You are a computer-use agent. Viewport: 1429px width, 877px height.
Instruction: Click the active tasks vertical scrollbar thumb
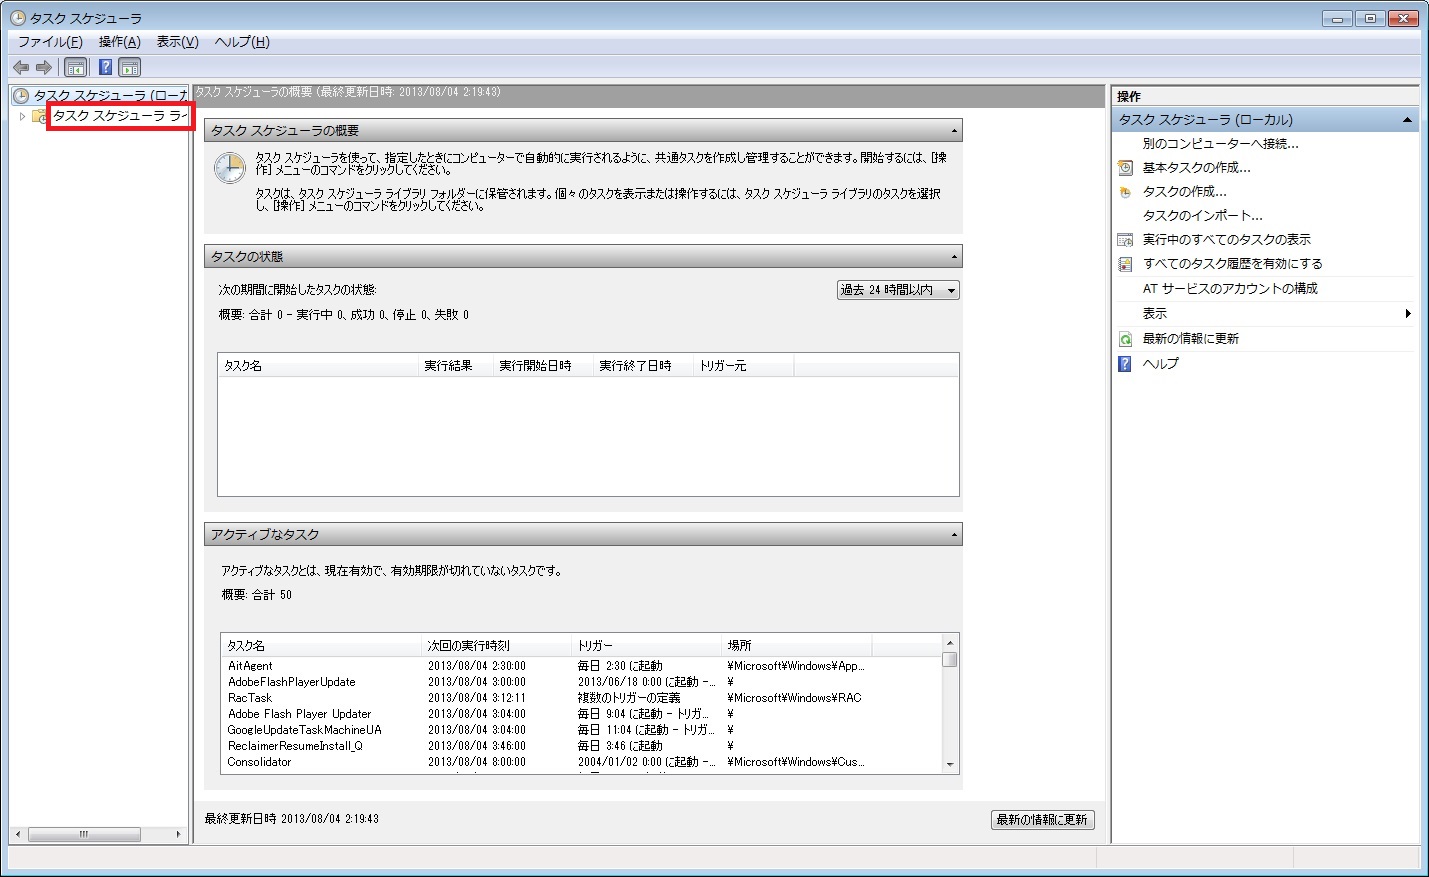(x=950, y=660)
